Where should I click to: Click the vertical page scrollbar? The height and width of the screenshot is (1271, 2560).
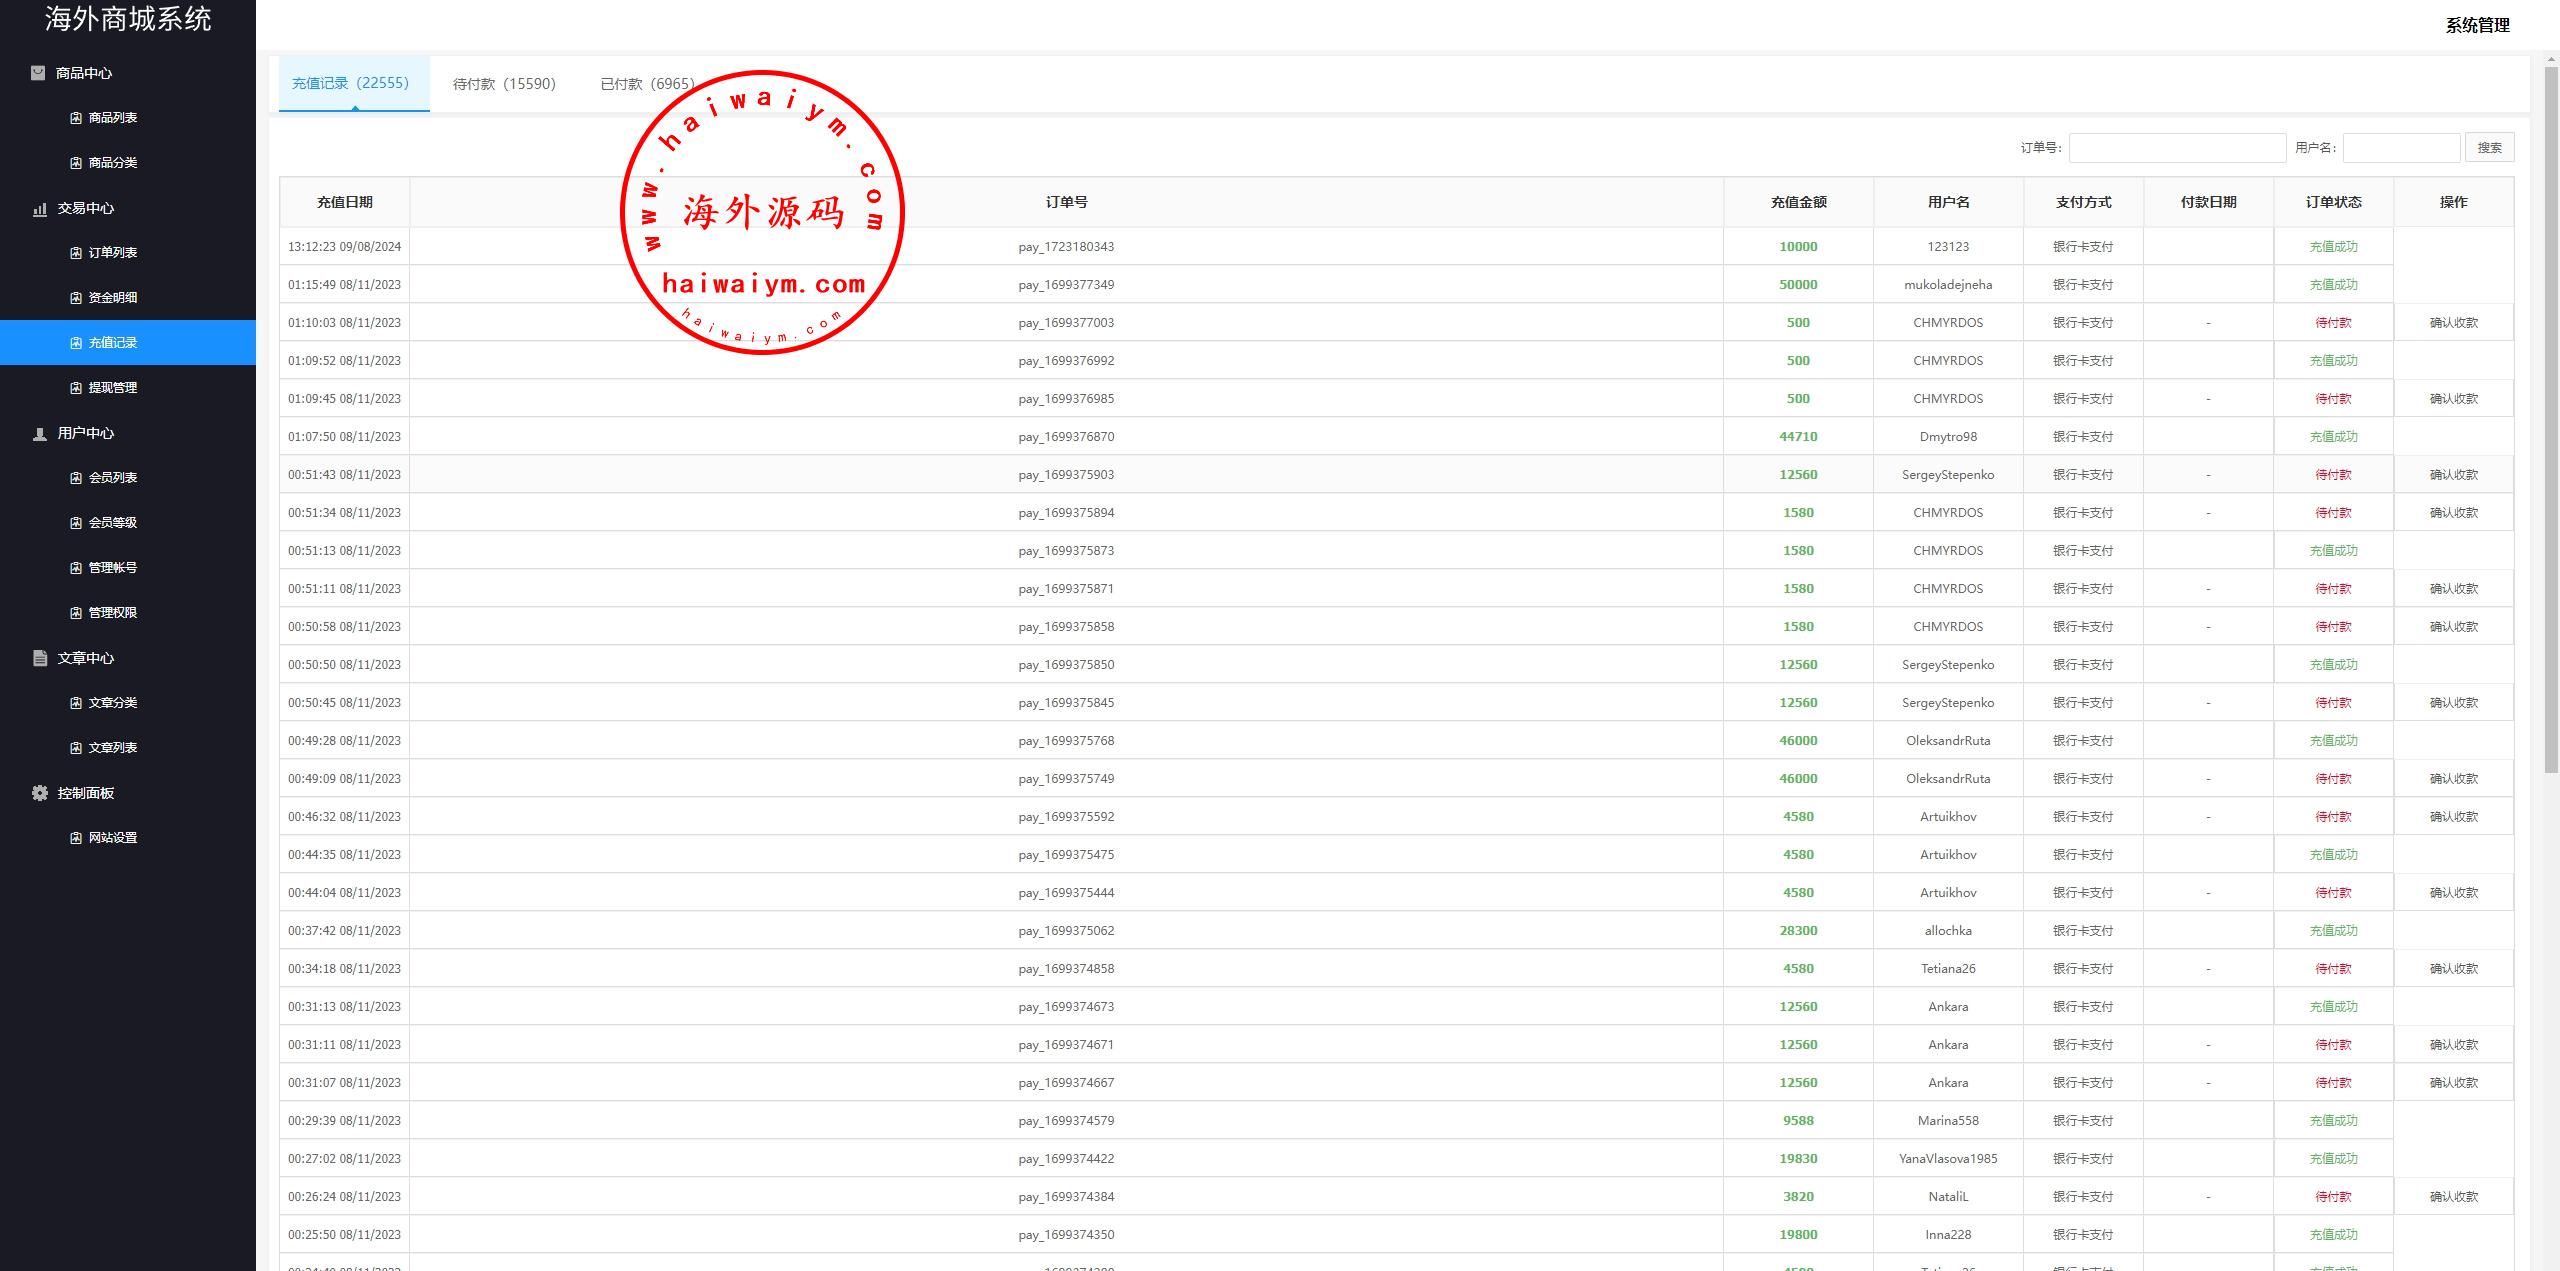(x=2551, y=420)
